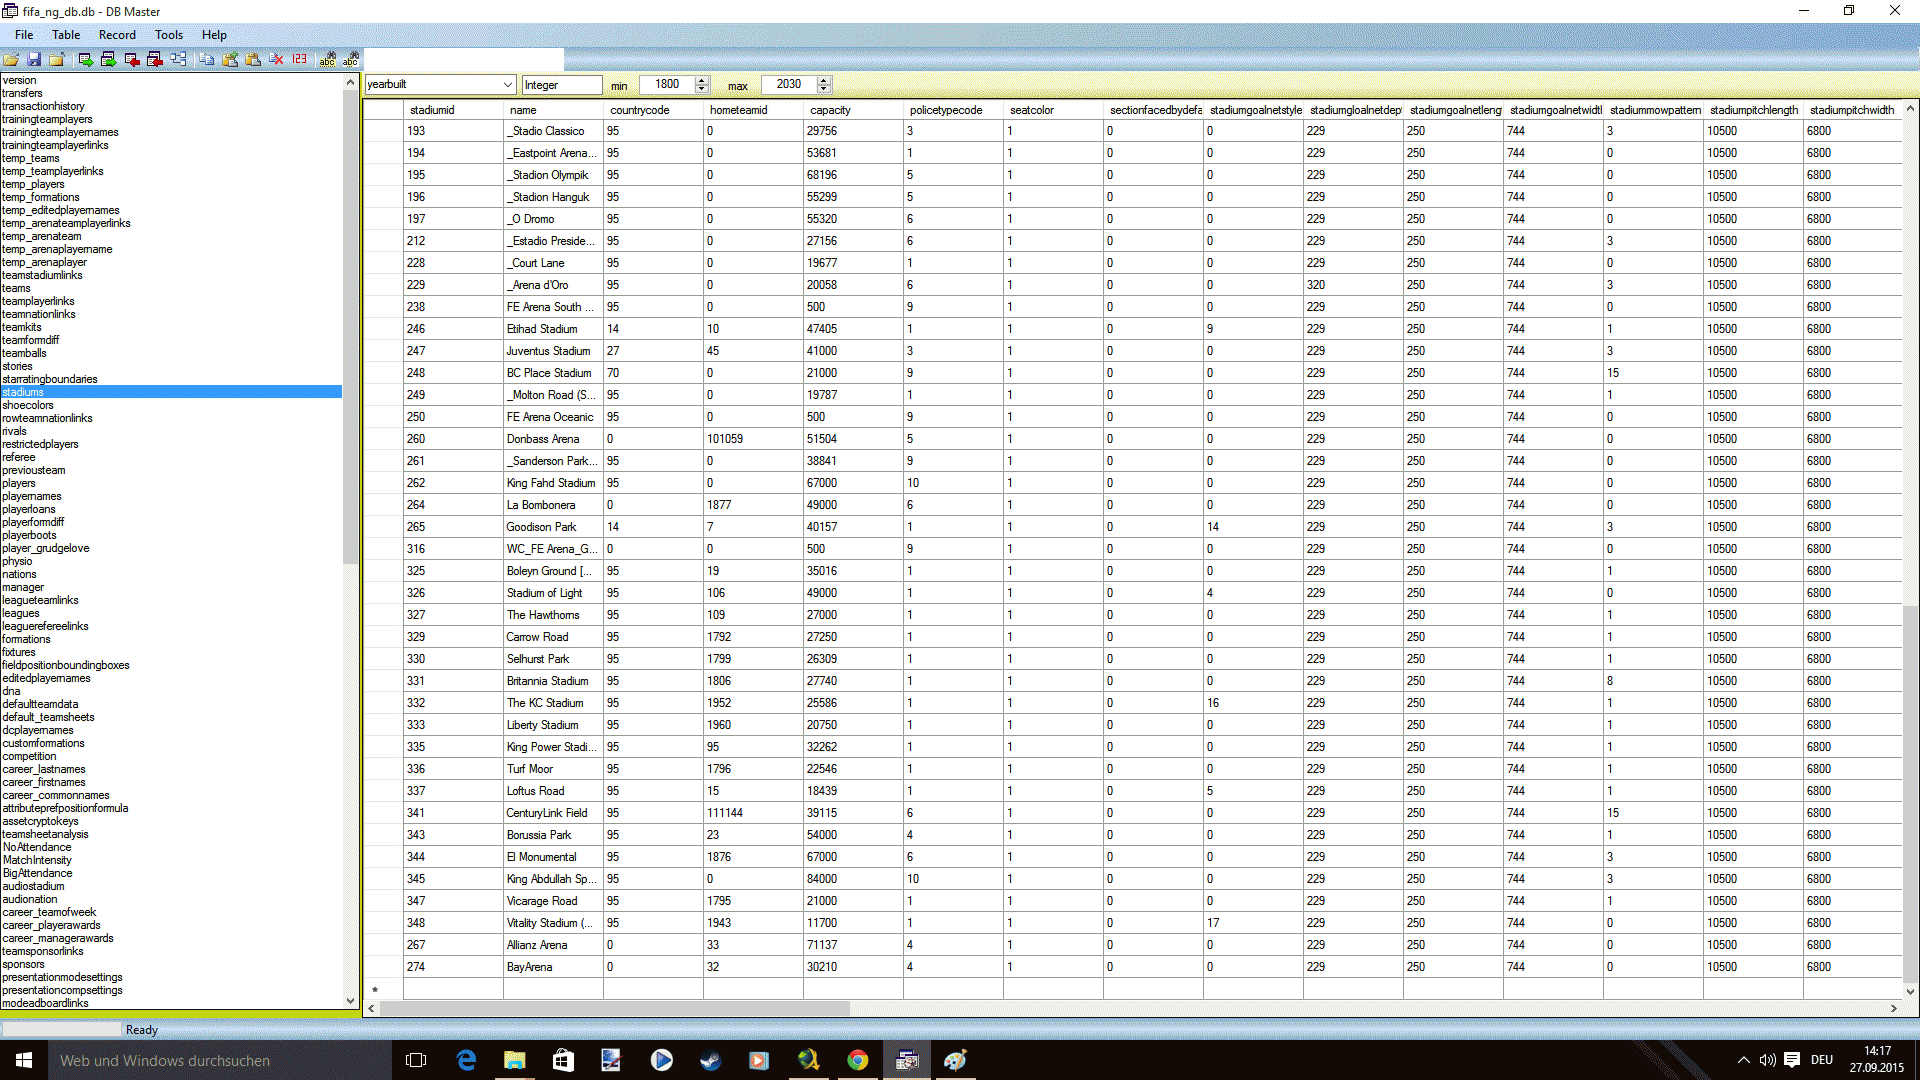Click the max value field showing 2030
1920x1080 pixels.
(x=789, y=85)
